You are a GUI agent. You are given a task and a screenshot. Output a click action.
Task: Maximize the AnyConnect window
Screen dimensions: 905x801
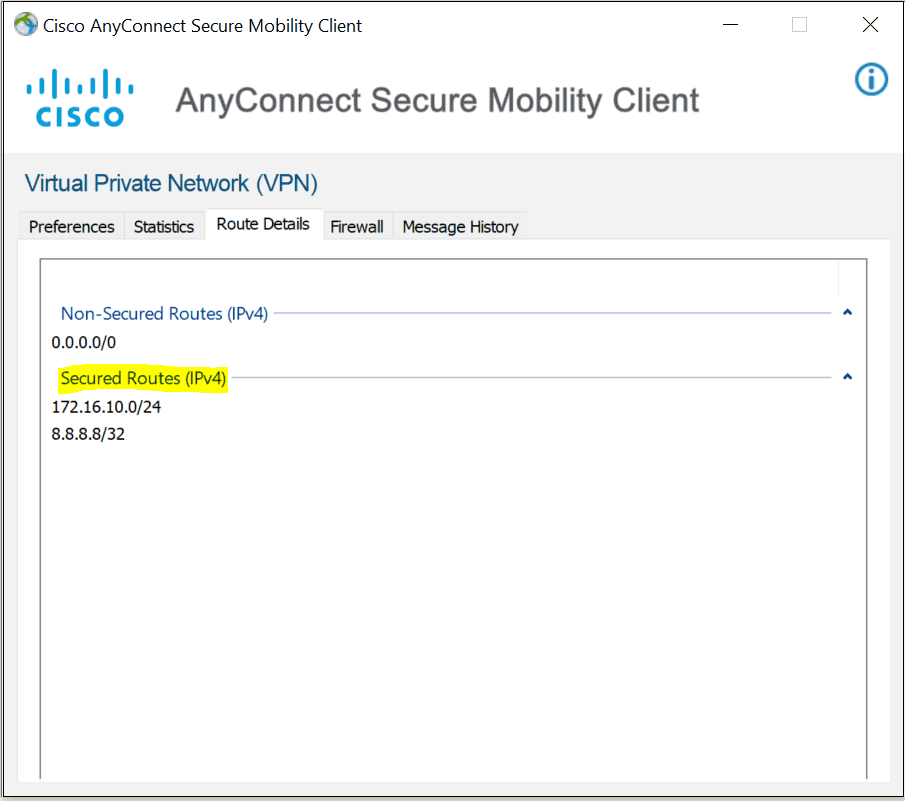point(799,25)
